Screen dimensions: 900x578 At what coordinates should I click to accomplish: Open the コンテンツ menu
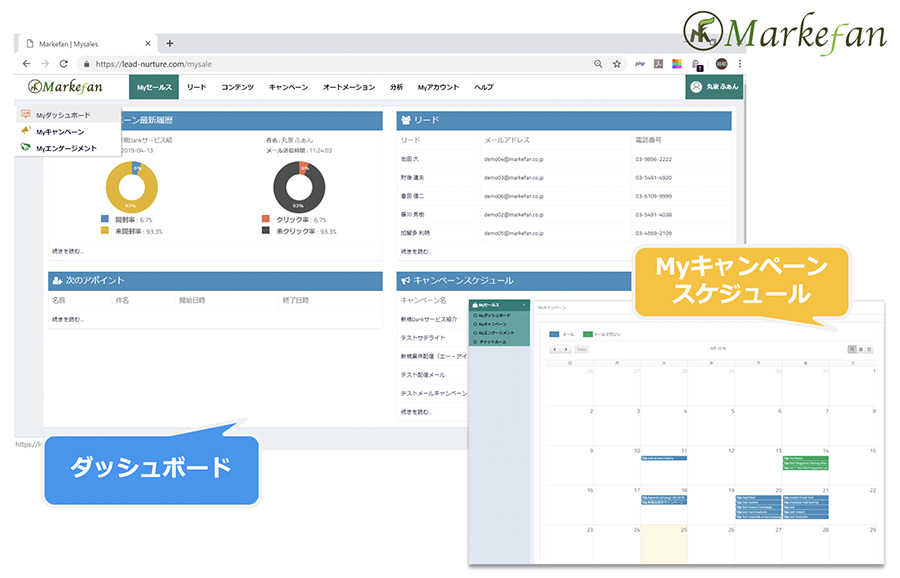pyautogui.click(x=238, y=87)
